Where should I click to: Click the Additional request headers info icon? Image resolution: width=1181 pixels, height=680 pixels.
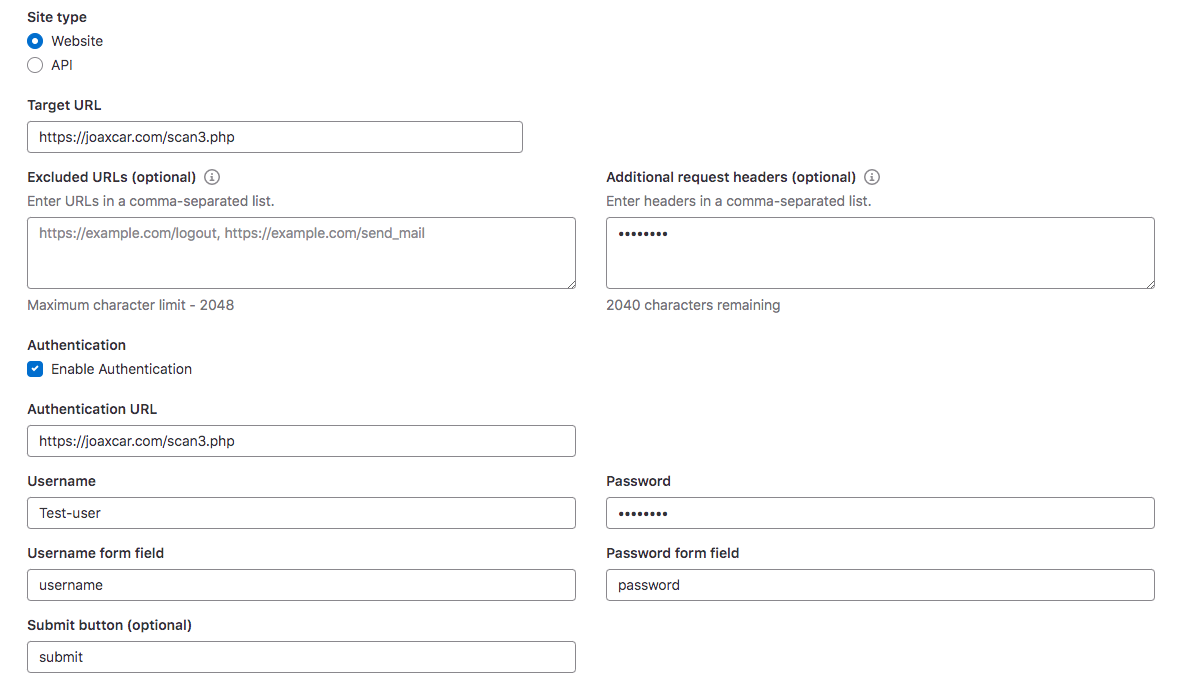click(x=872, y=177)
